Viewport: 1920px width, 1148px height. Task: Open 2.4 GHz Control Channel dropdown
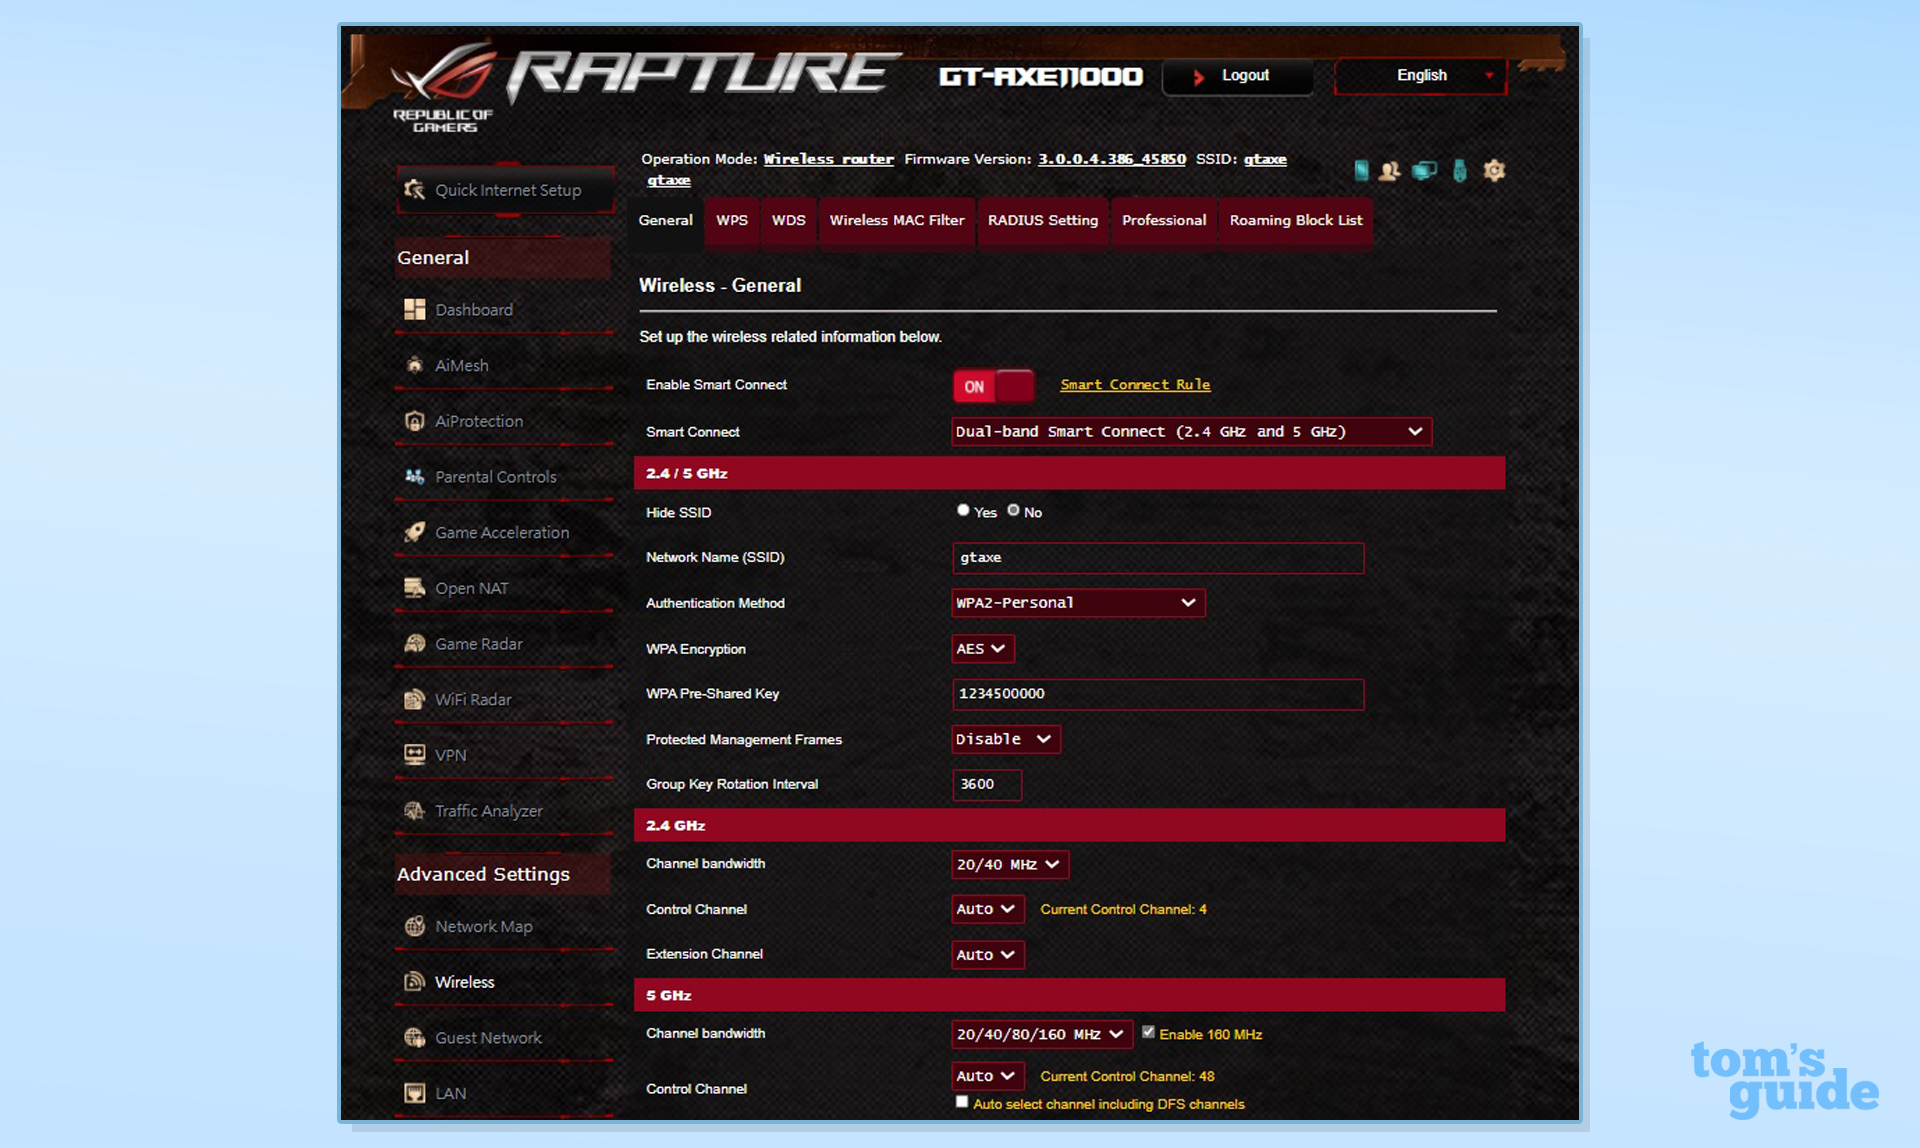tap(987, 909)
